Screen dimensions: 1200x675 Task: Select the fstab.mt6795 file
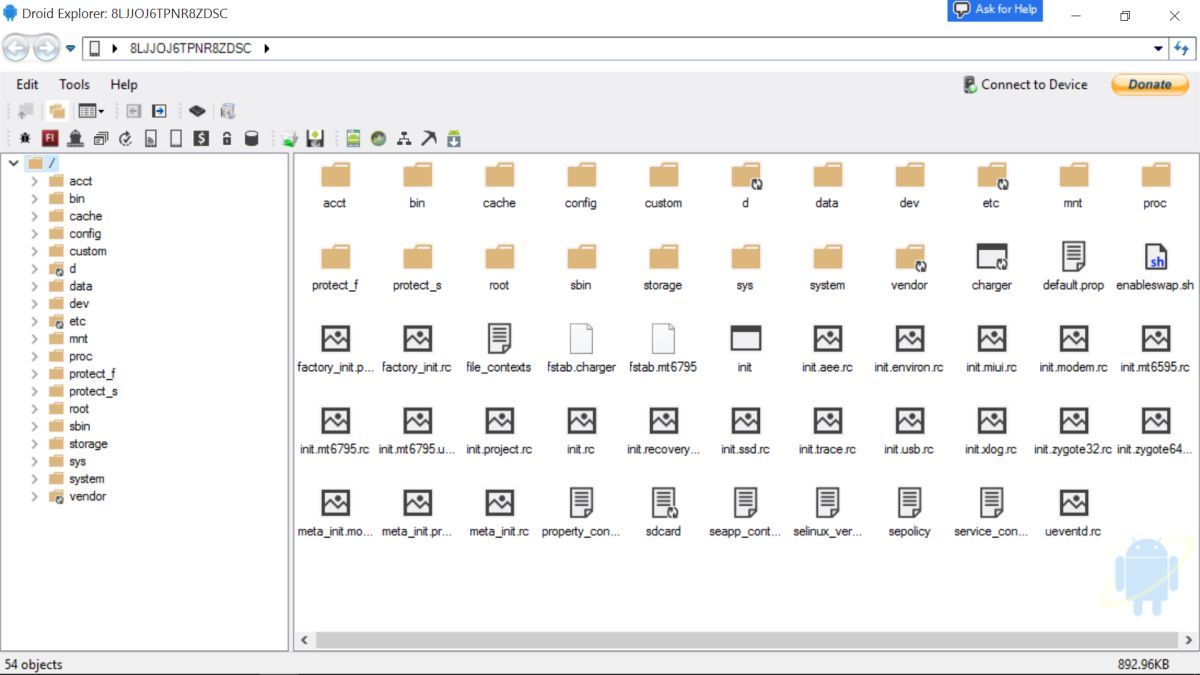[663, 347]
